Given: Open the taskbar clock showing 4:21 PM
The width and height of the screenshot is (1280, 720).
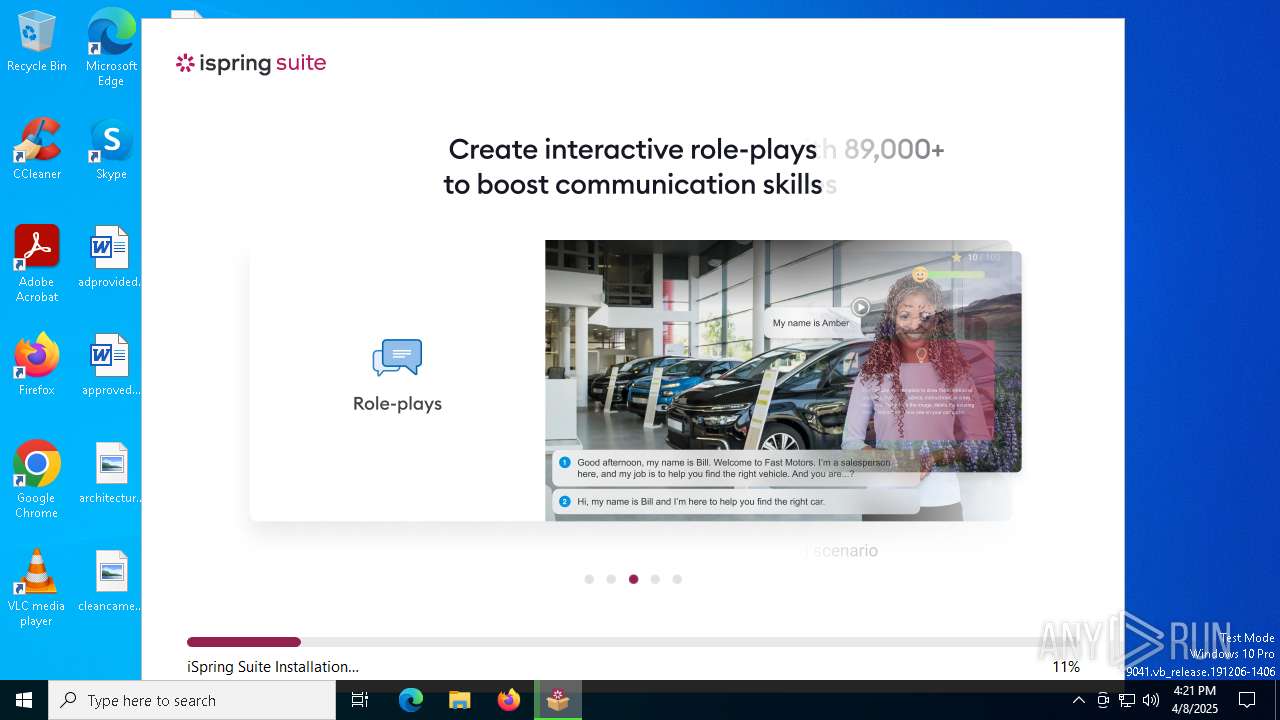Looking at the screenshot, I should [1195, 700].
